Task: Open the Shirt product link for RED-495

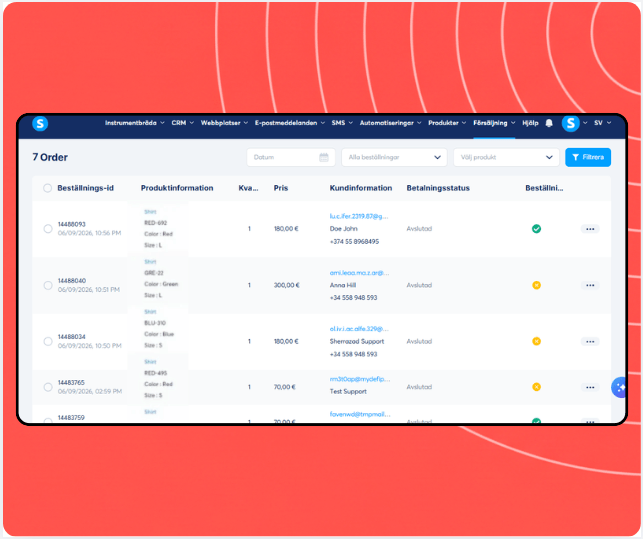Action: [x=150, y=362]
